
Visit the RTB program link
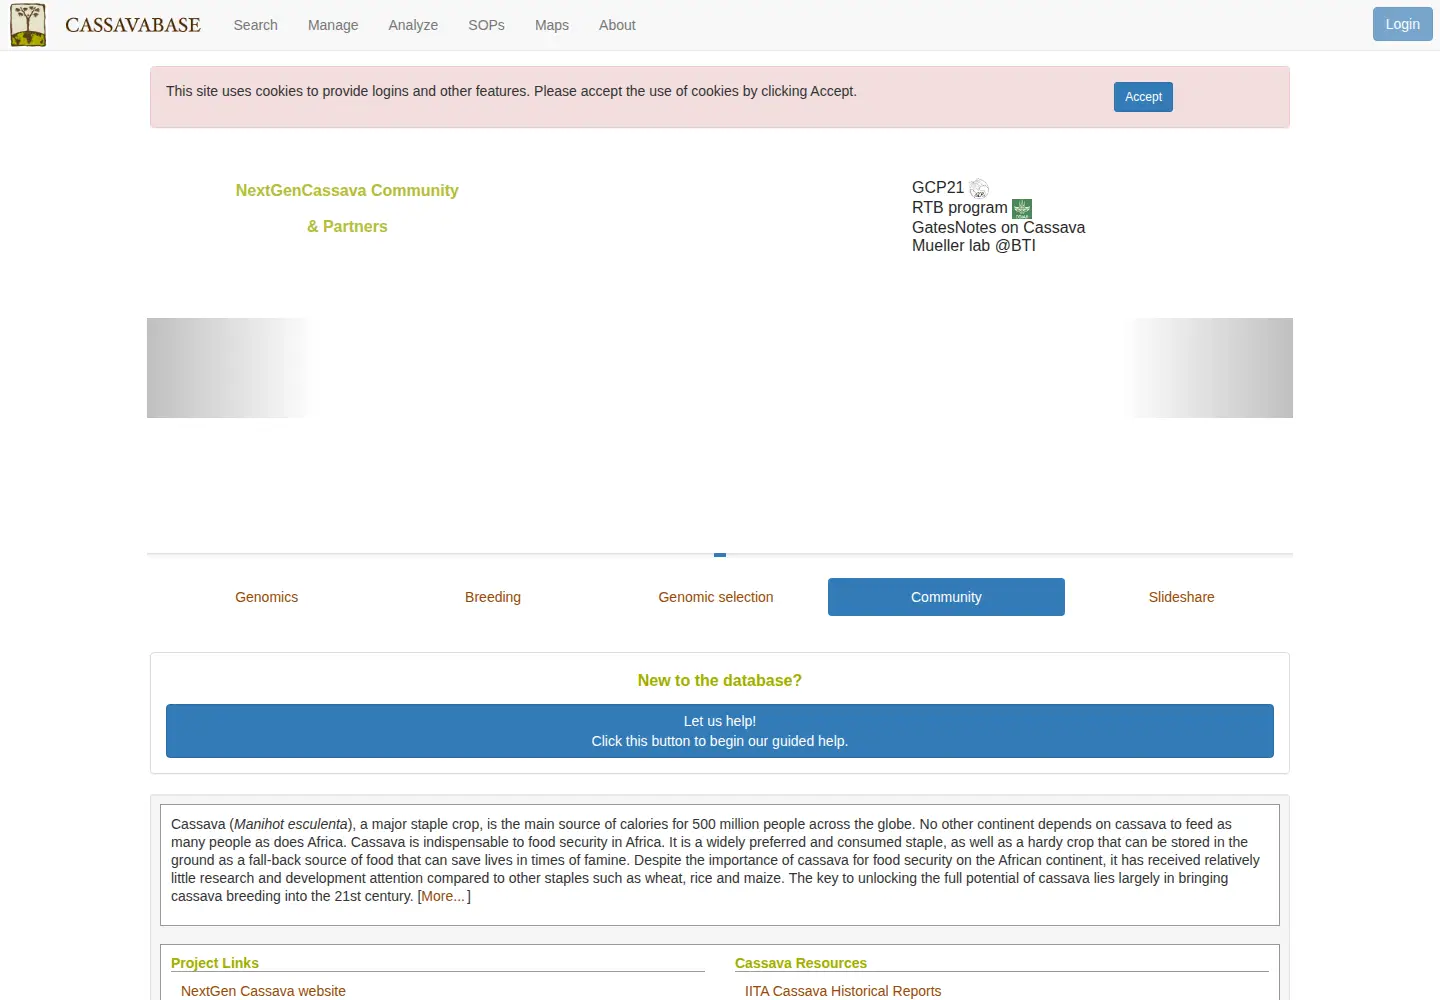[x=960, y=208]
